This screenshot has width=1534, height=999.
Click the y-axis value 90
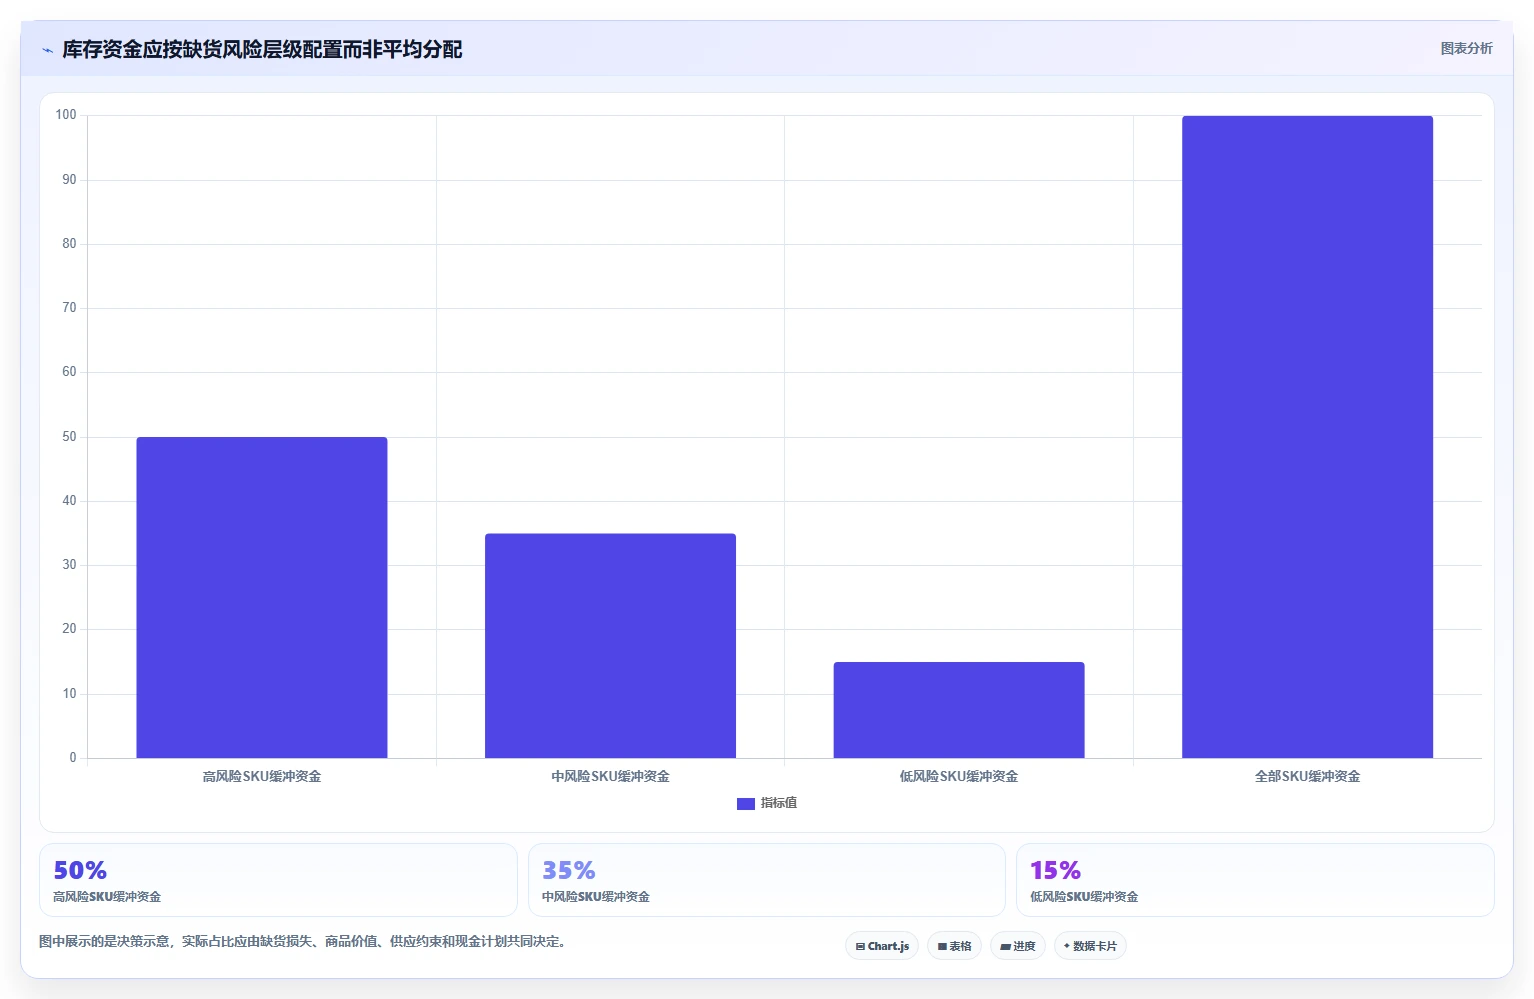point(69,180)
